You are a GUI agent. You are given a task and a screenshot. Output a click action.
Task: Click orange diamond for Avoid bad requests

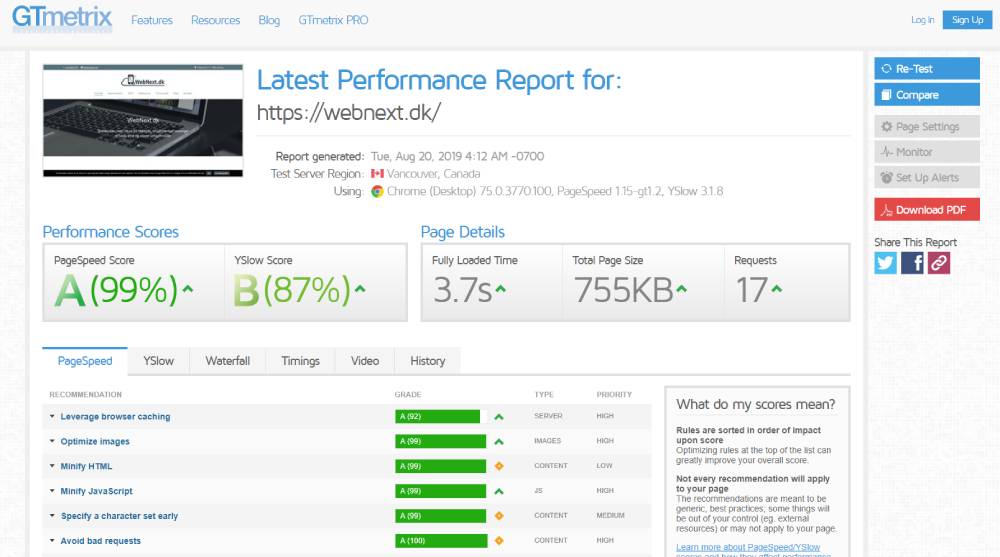(x=499, y=540)
